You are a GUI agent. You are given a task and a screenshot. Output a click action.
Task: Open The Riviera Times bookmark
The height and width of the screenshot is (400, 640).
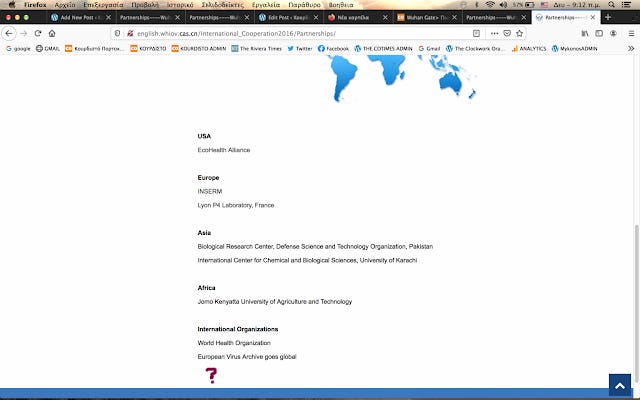[x=256, y=49]
